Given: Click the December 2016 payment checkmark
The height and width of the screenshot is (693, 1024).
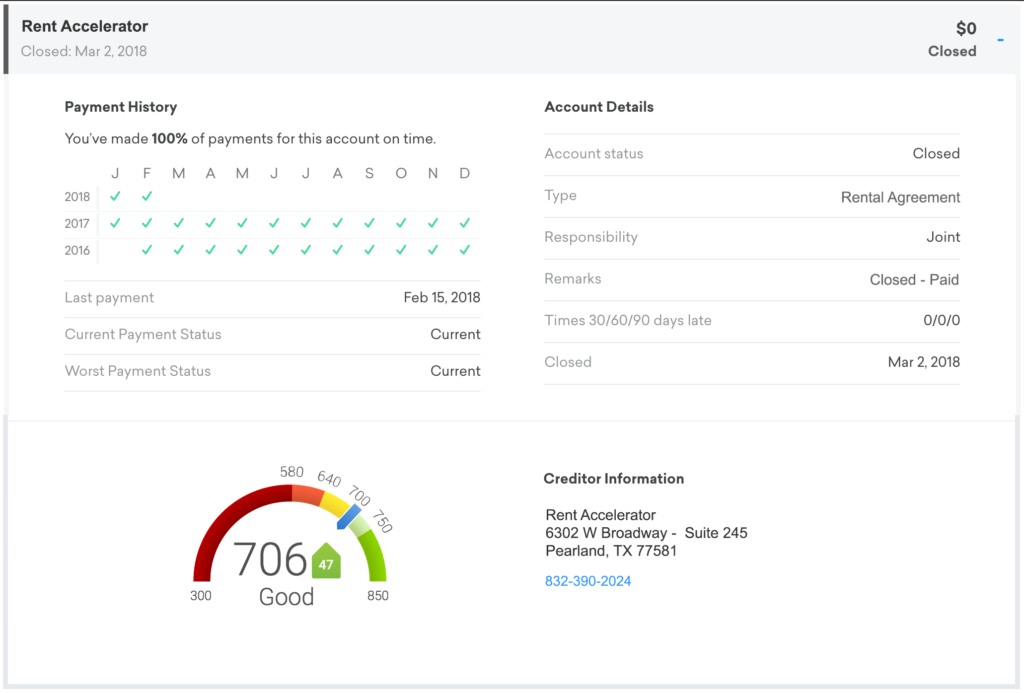Looking at the screenshot, I should point(465,250).
